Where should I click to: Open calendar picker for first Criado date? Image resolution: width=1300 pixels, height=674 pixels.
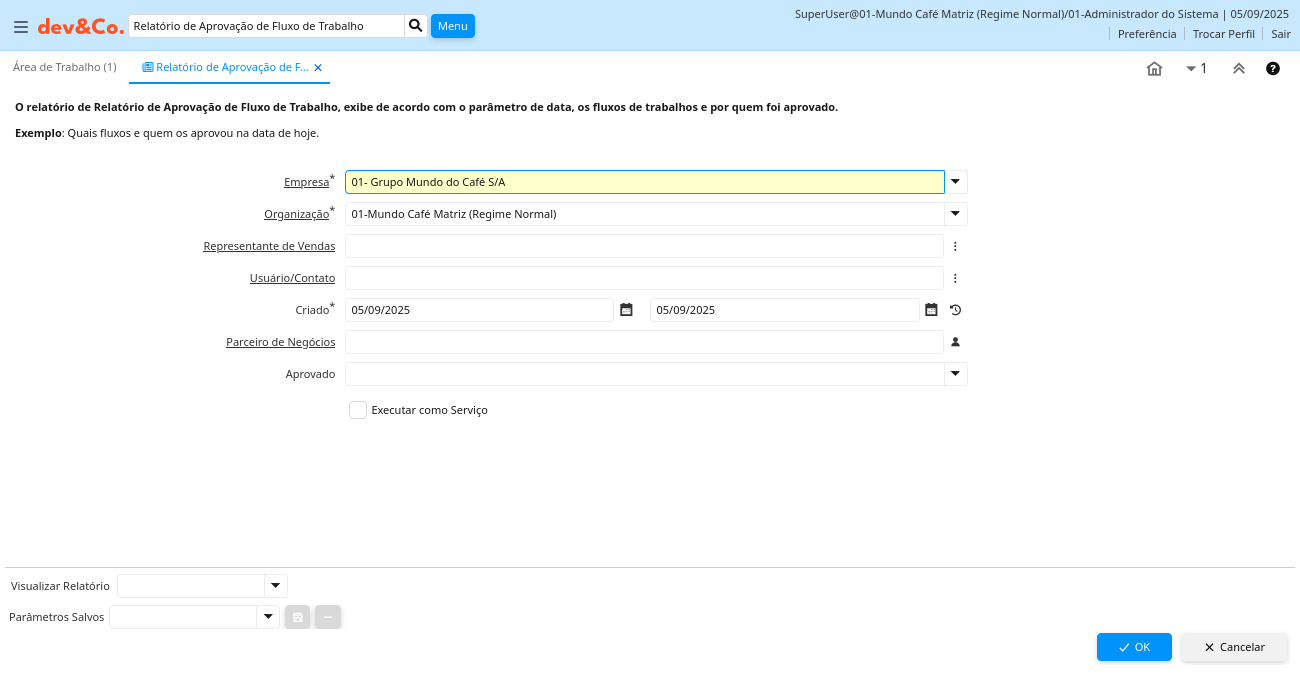(626, 310)
